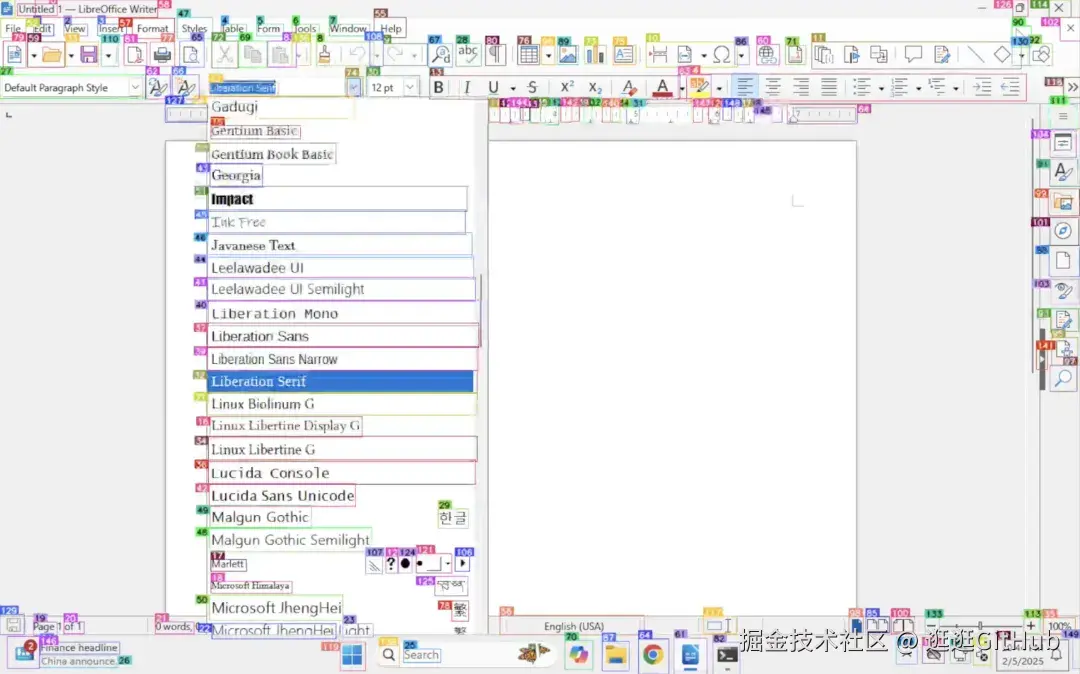Cut selection with the scissors icon
The width and height of the screenshot is (1080, 674).
224,54
